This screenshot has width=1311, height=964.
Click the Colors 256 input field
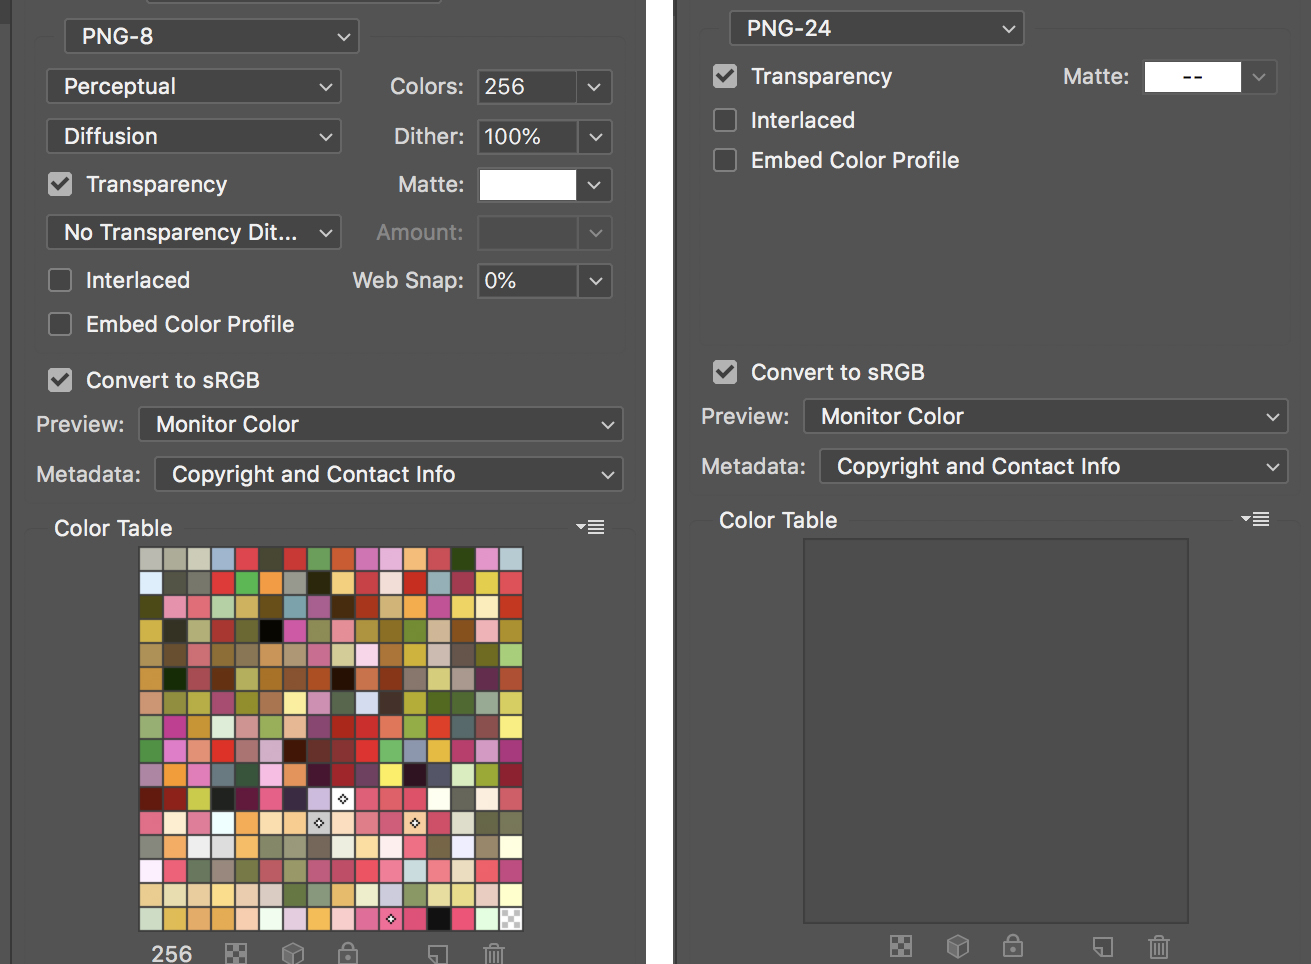(527, 87)
